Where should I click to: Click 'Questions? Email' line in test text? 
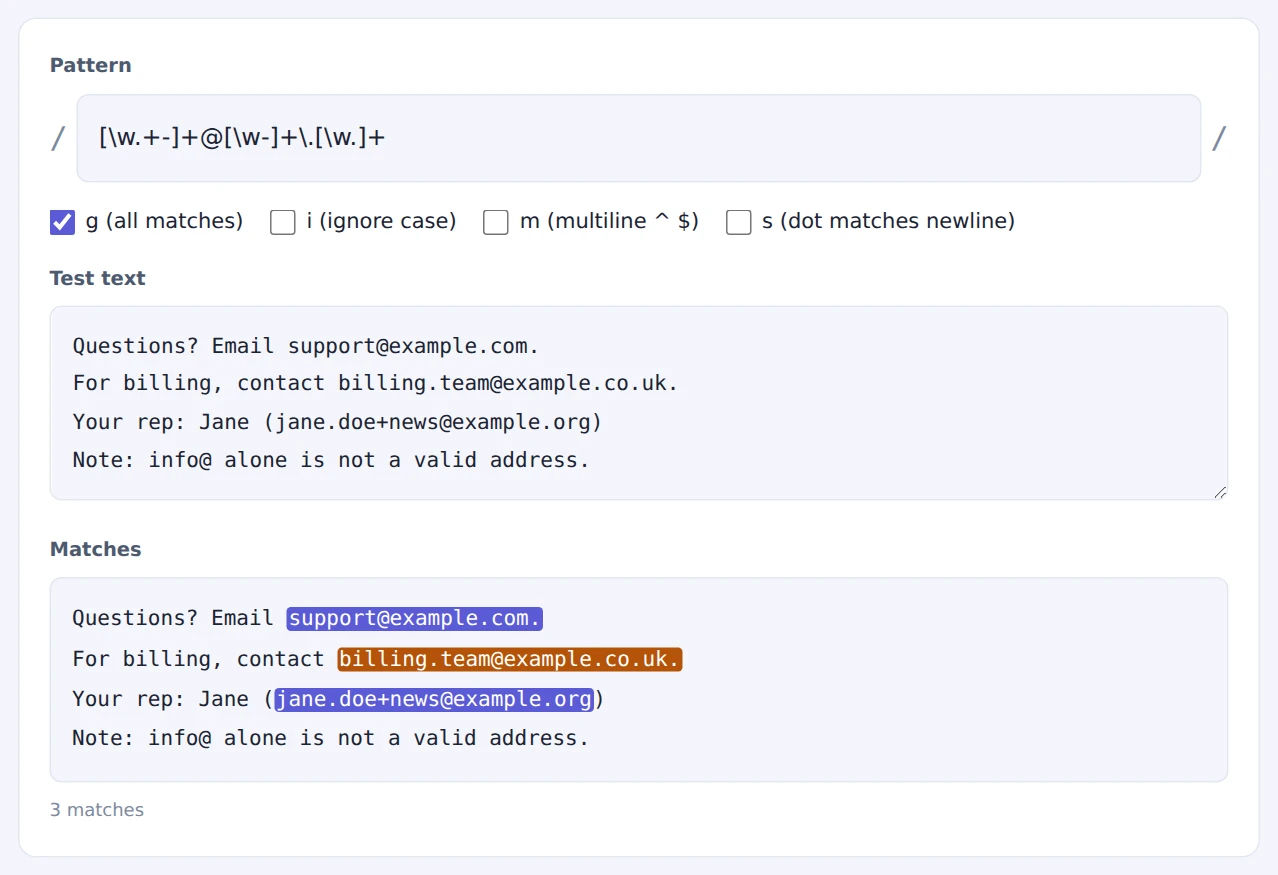pyautogui.click(x=306, y=346)
